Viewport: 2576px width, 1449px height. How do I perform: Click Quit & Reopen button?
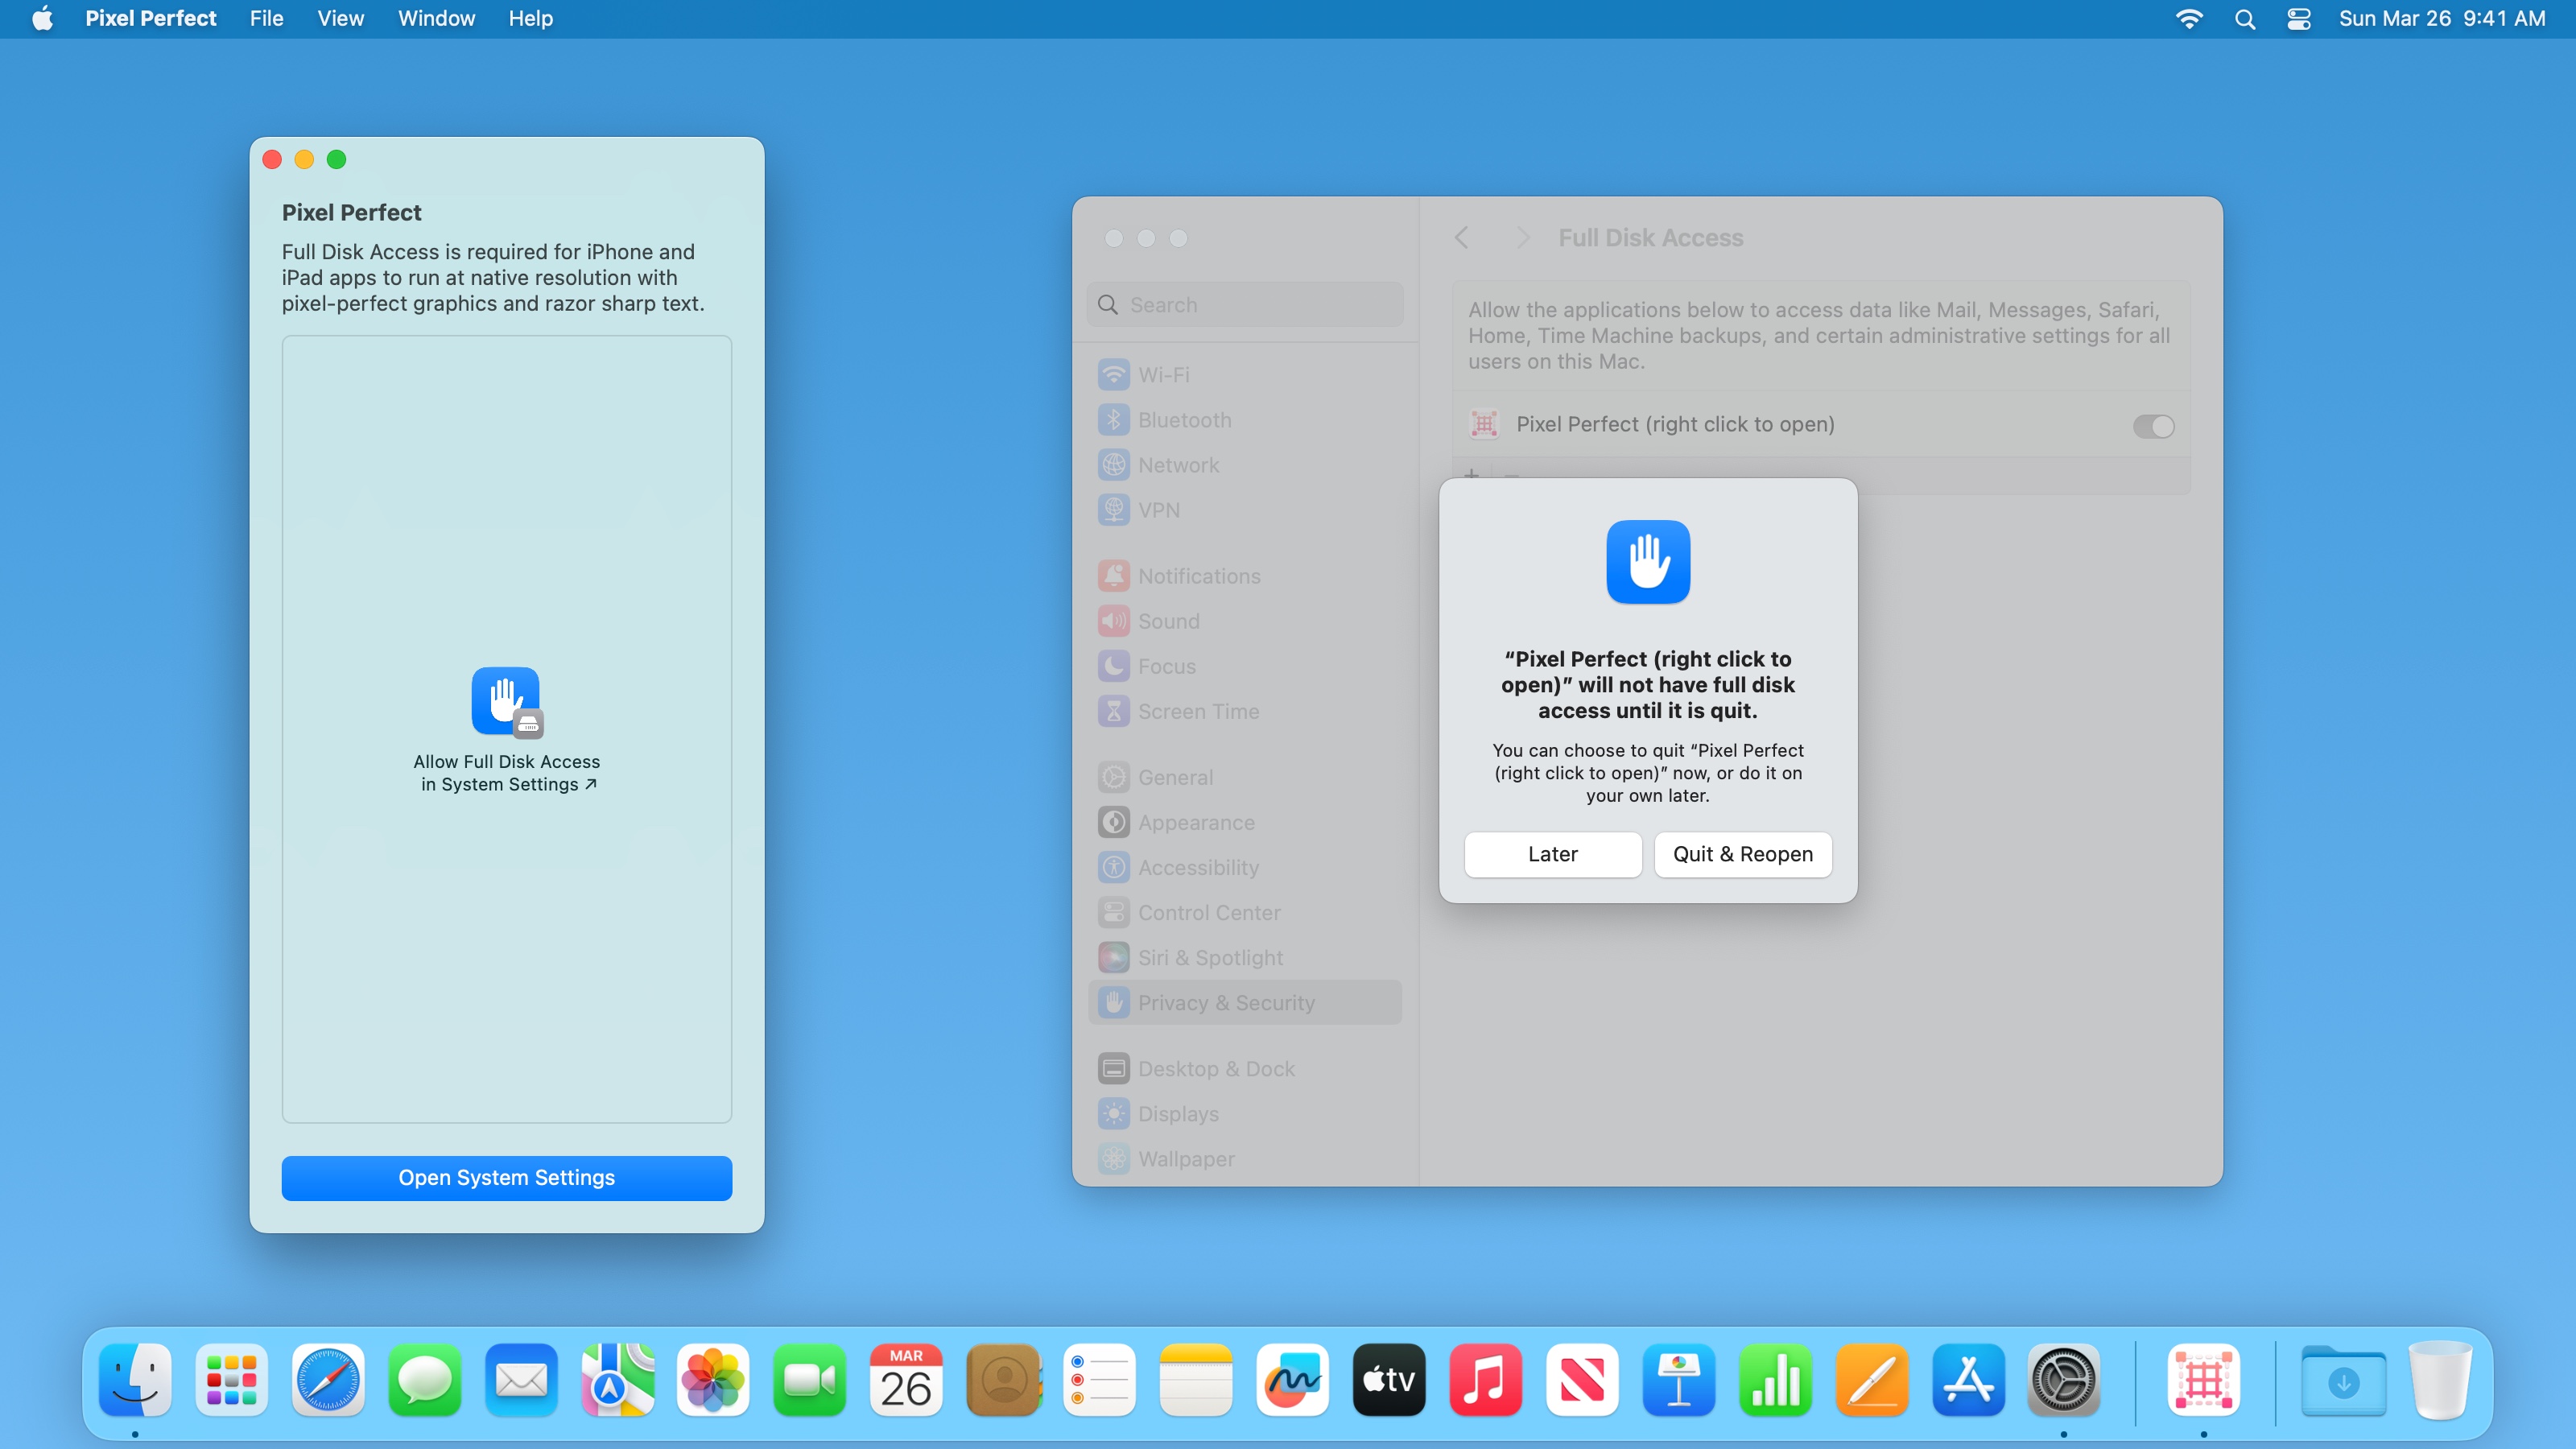click(1742, 854)
